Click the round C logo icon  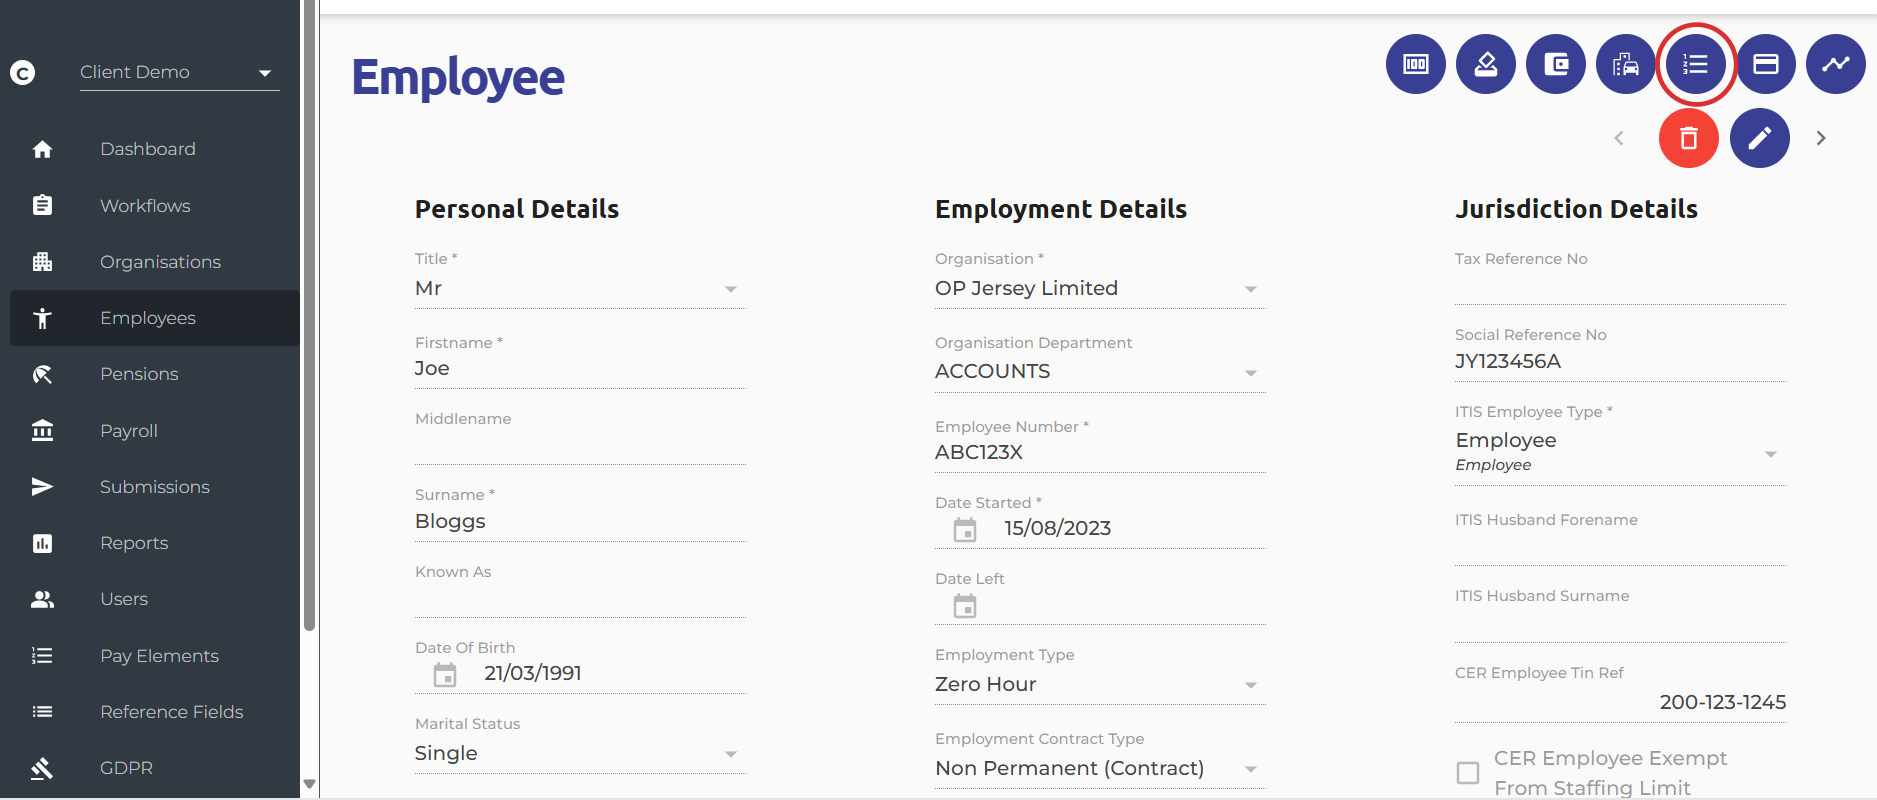point(22,72)
